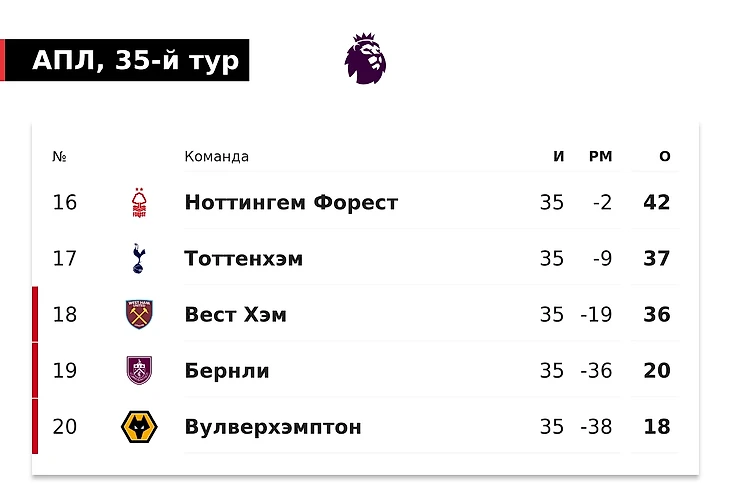
Task: Click the АПЛ, 35-й тур title banner
Action: tap(125, 60)
